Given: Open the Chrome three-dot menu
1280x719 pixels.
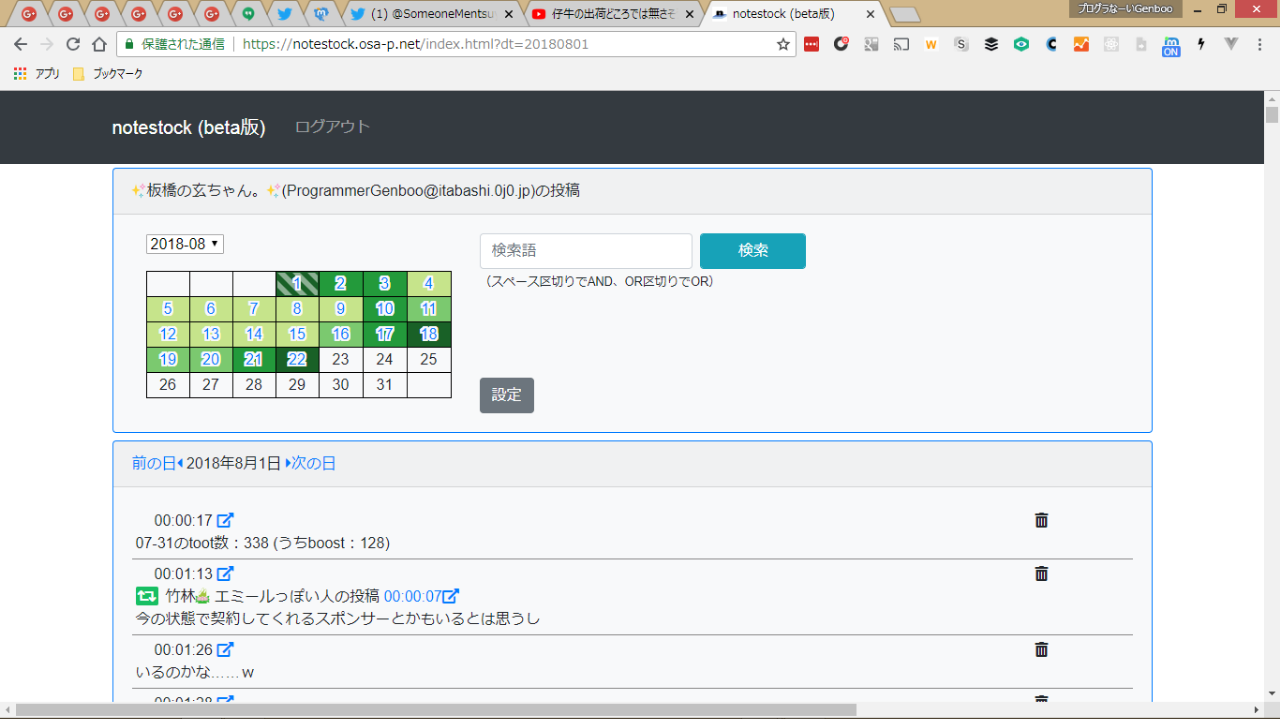Looking at the screenshot, I should pos(1260,44).
